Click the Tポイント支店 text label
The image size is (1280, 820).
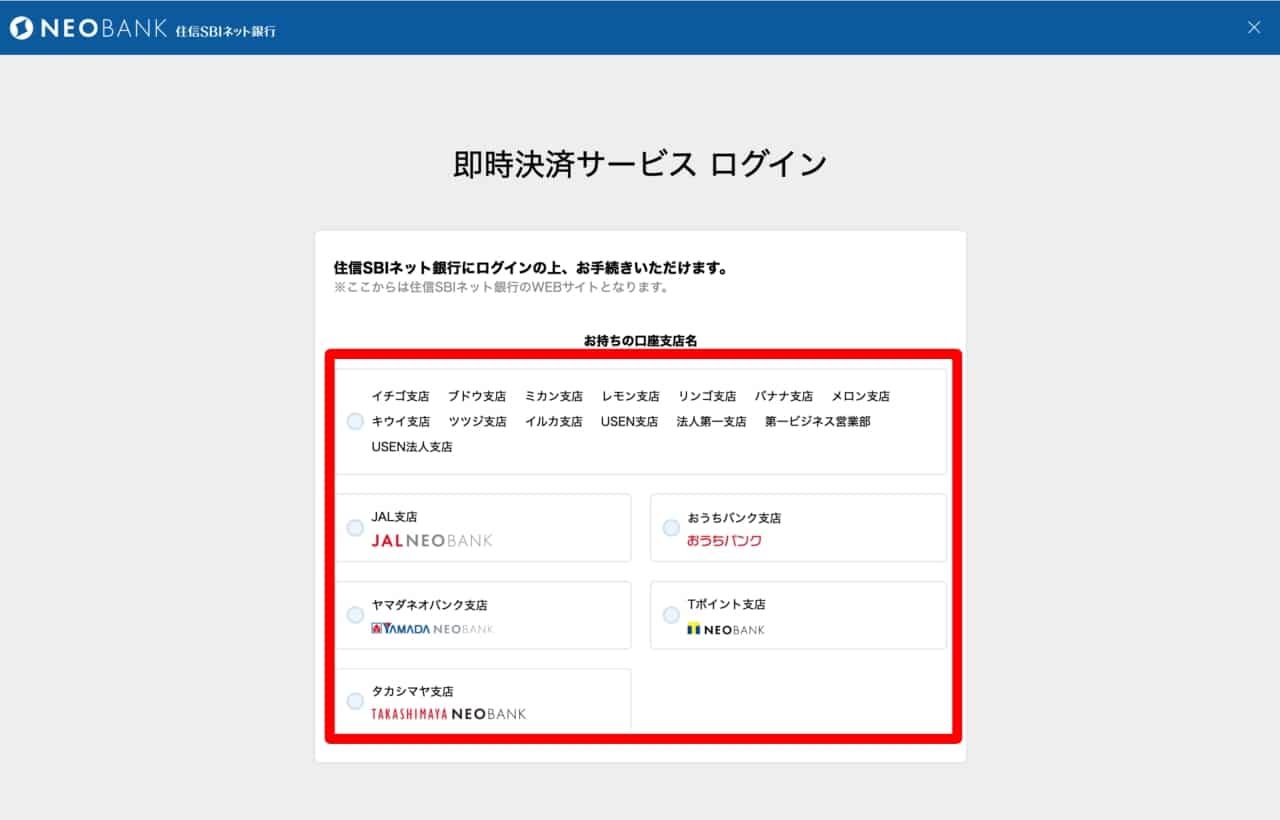[726, 604]
